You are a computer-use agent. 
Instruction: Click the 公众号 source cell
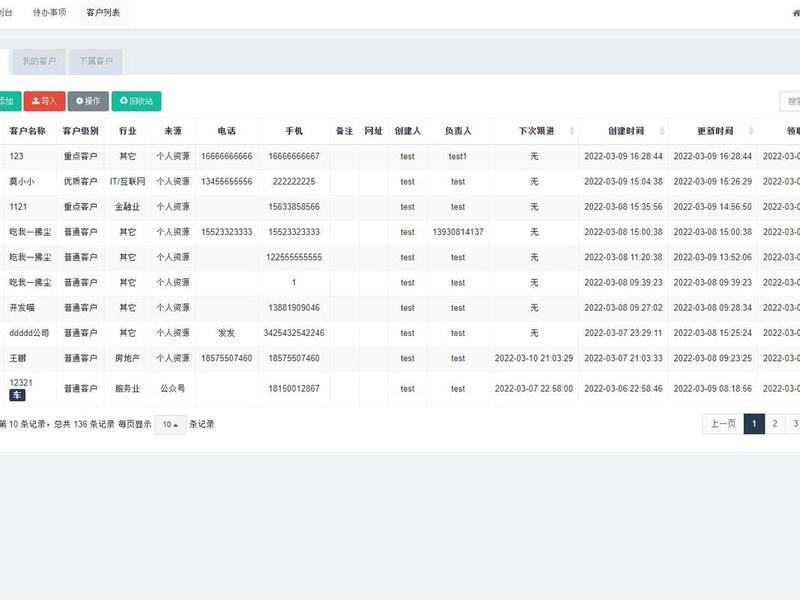pos(173,389)
